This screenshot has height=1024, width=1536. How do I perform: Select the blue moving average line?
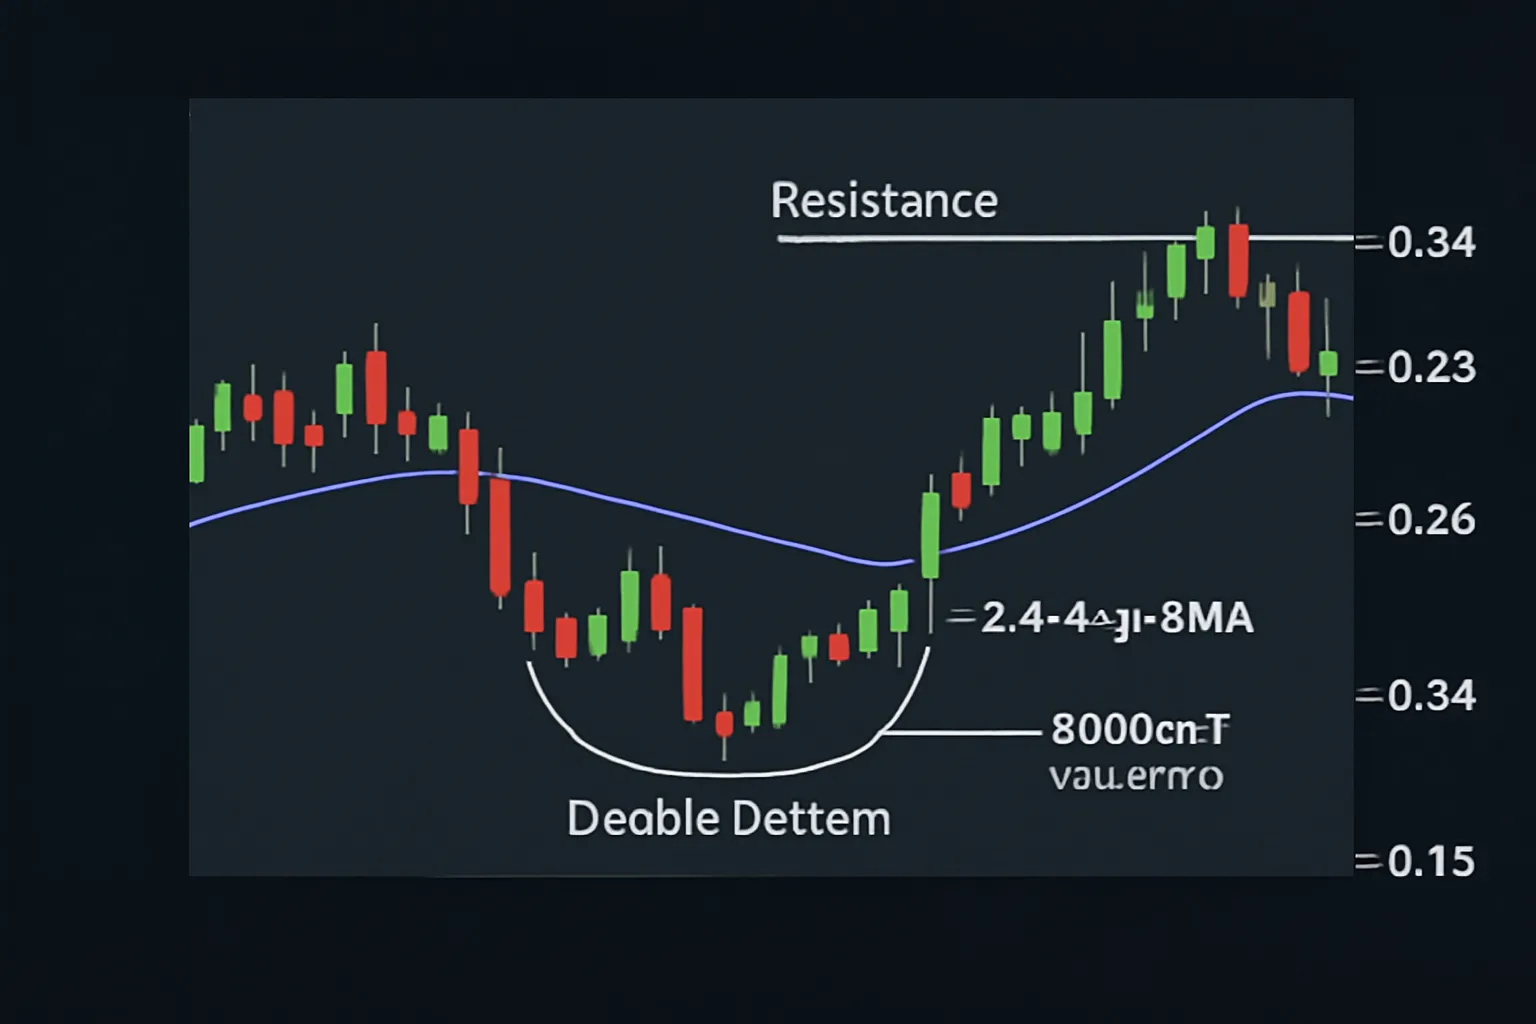tap(770, 480)
